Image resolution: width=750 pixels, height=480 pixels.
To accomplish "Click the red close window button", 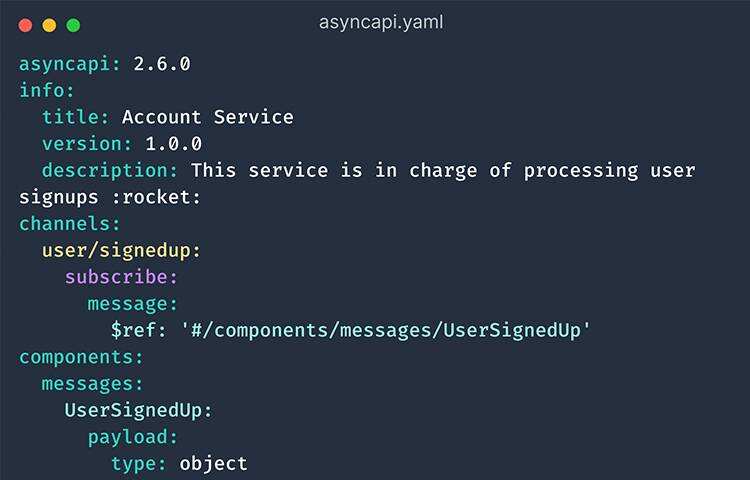I will 26,24.
